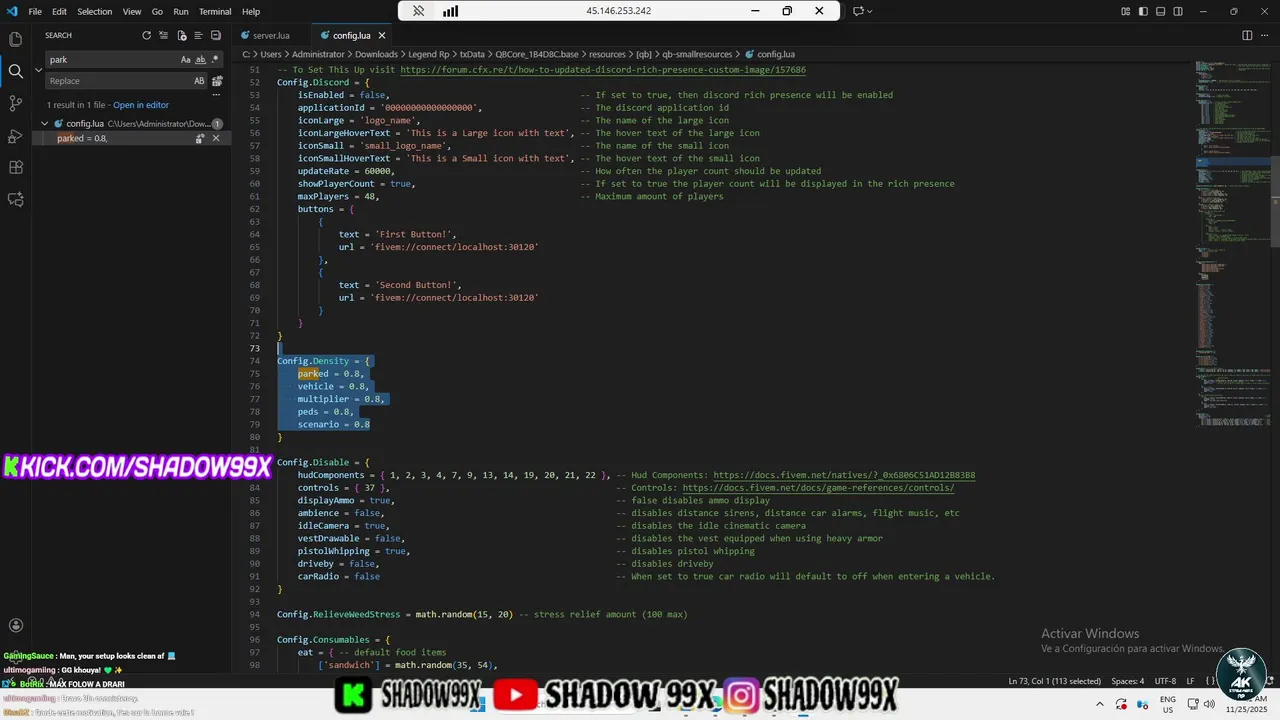Close the config.lua editor tab
The width and height of the screenshot is (1280, 720).
tap(381, 35)
